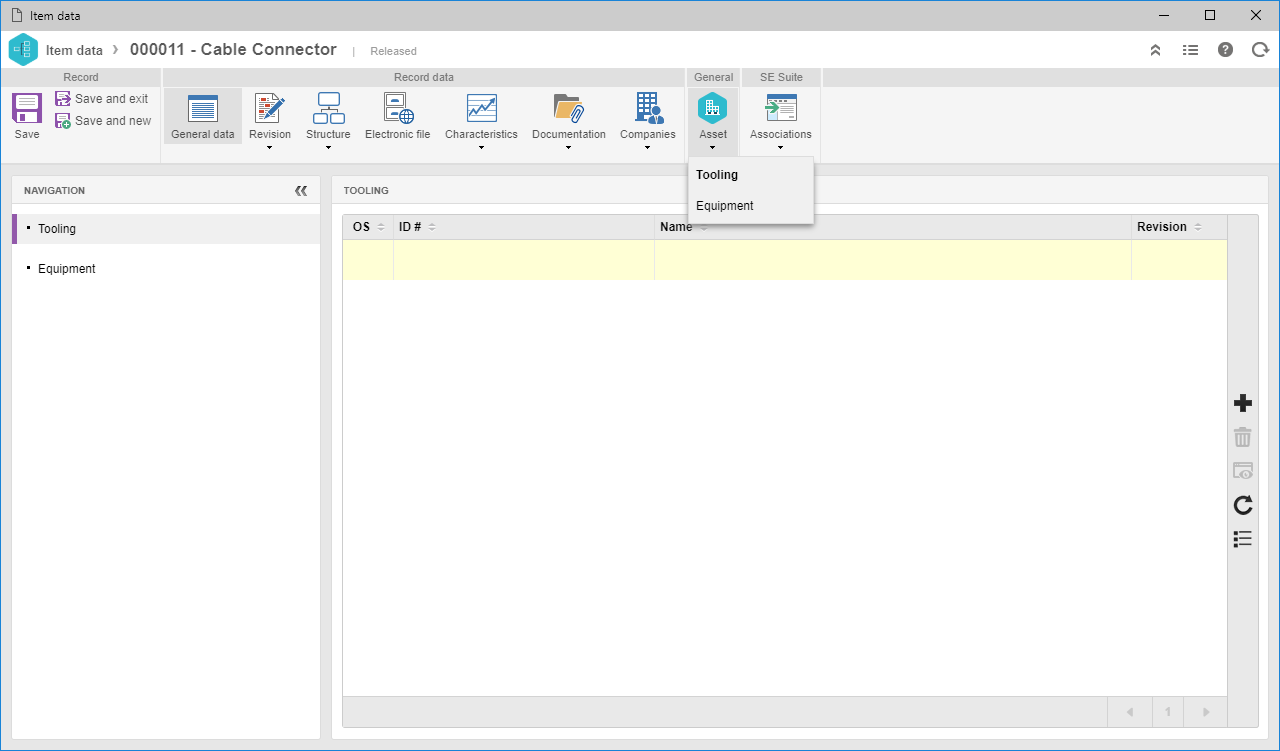Refresh the tooling list
The width and height of the screenshot is (1280, 751).
[1243, 505]
